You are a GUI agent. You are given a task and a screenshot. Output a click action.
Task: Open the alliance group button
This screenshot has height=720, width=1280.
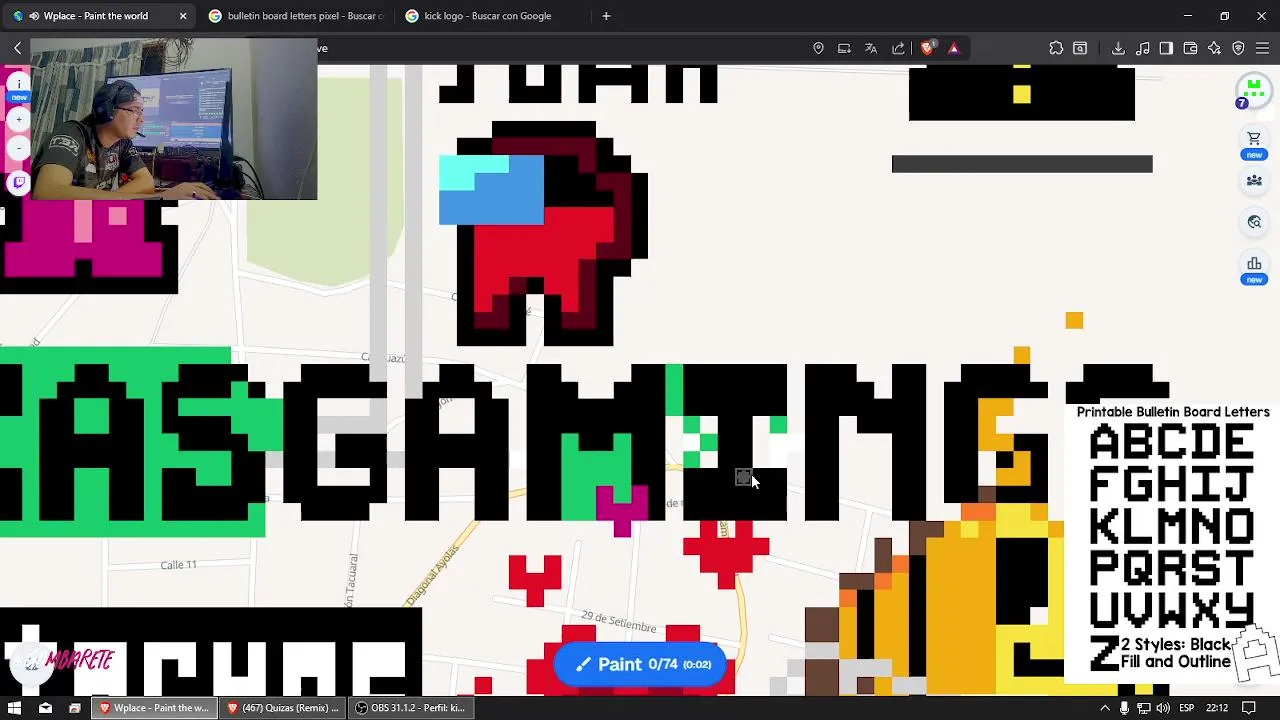tap(1254, 181)
